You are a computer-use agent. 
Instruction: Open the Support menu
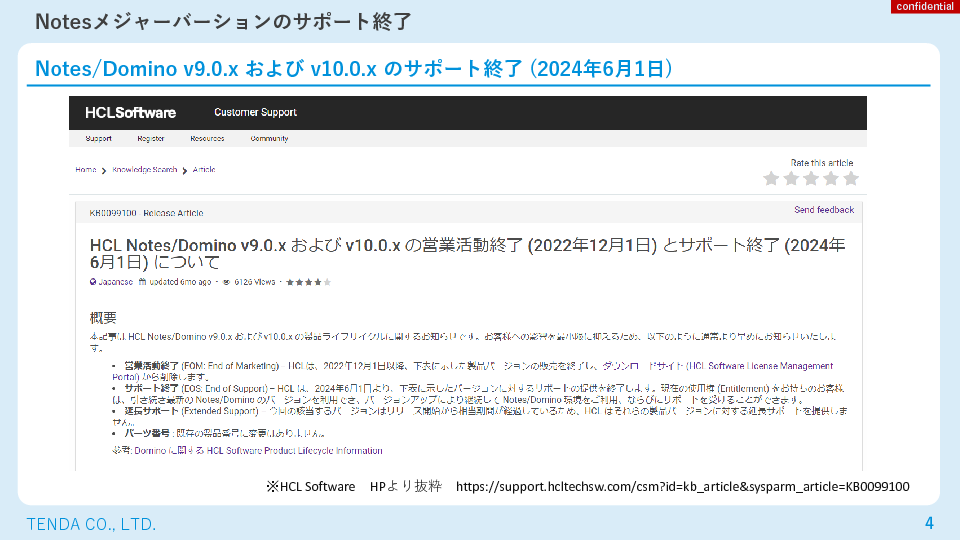click(98, 139)
